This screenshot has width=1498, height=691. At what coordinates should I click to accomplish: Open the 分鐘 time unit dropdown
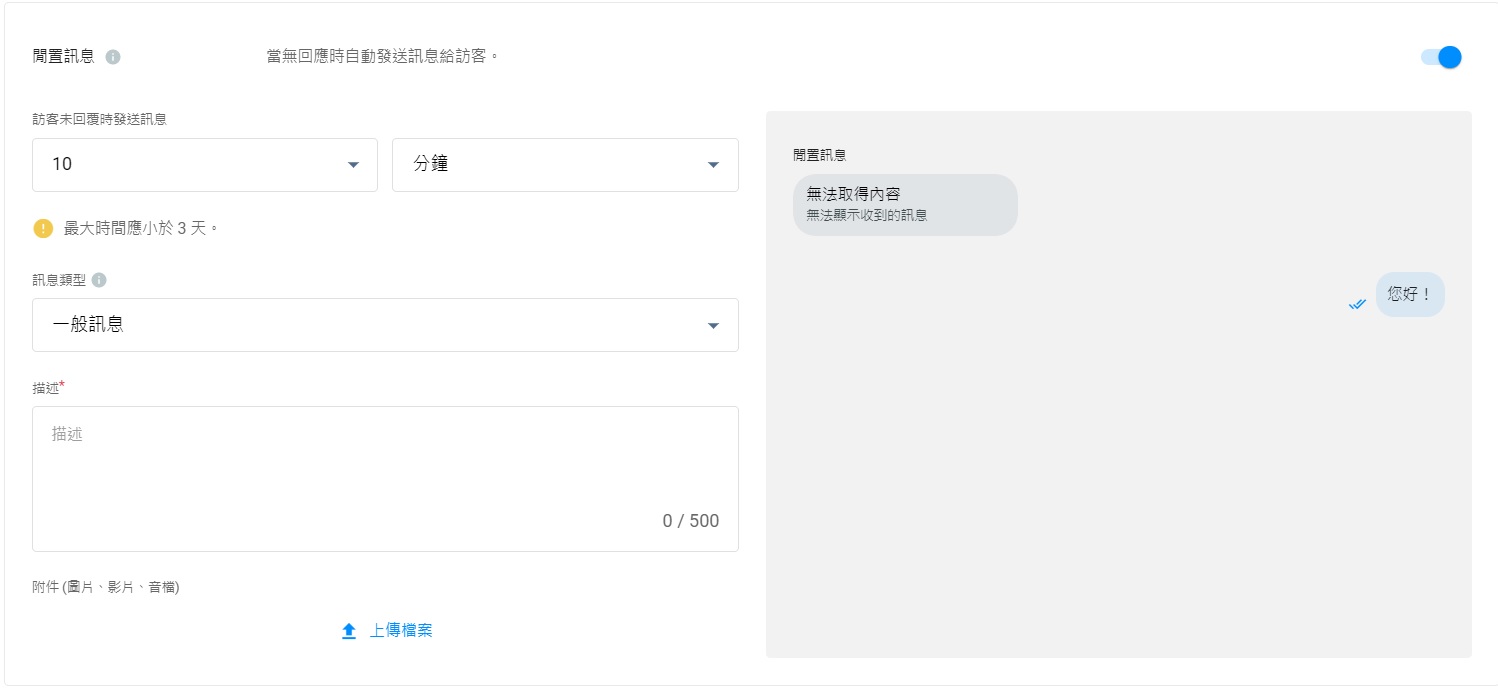tap(564, 165)
